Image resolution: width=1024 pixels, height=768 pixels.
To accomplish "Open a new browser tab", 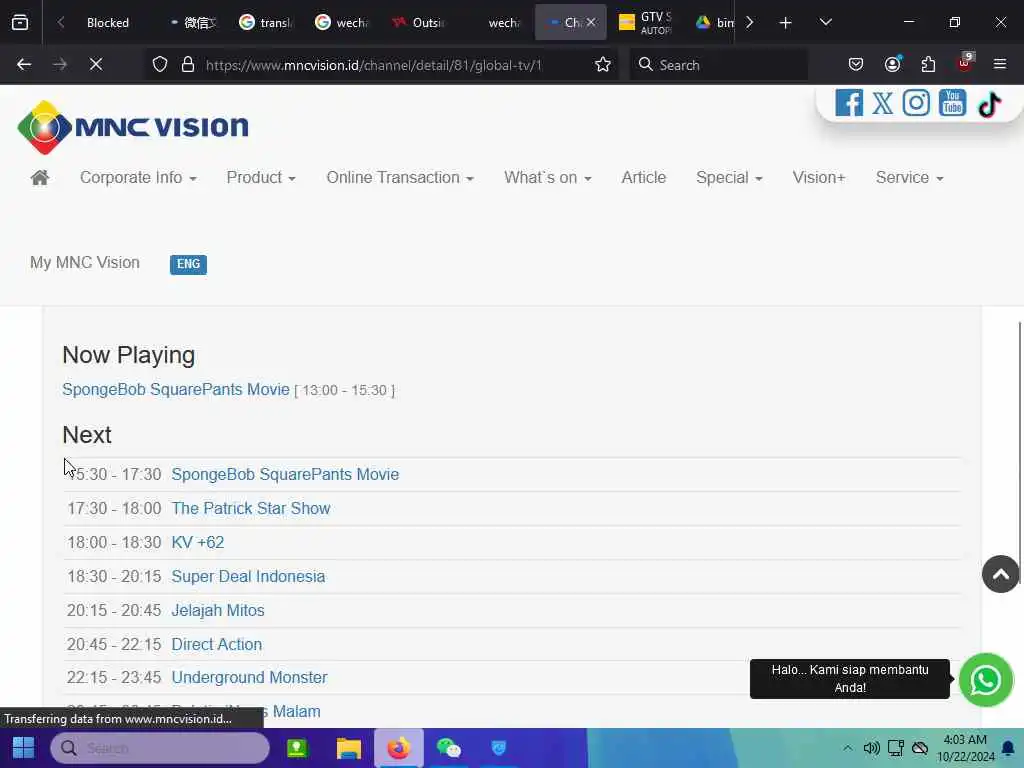I will click(x=786, y=23).
